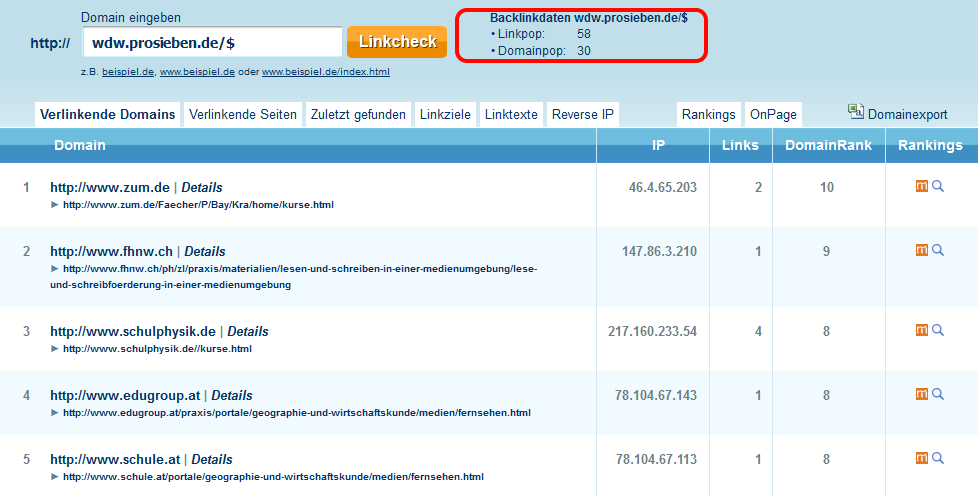The height and width of the screenshot is (496, 978).
Task: Expand the schulphysik.de link arrow
Action: pos(55,349)
